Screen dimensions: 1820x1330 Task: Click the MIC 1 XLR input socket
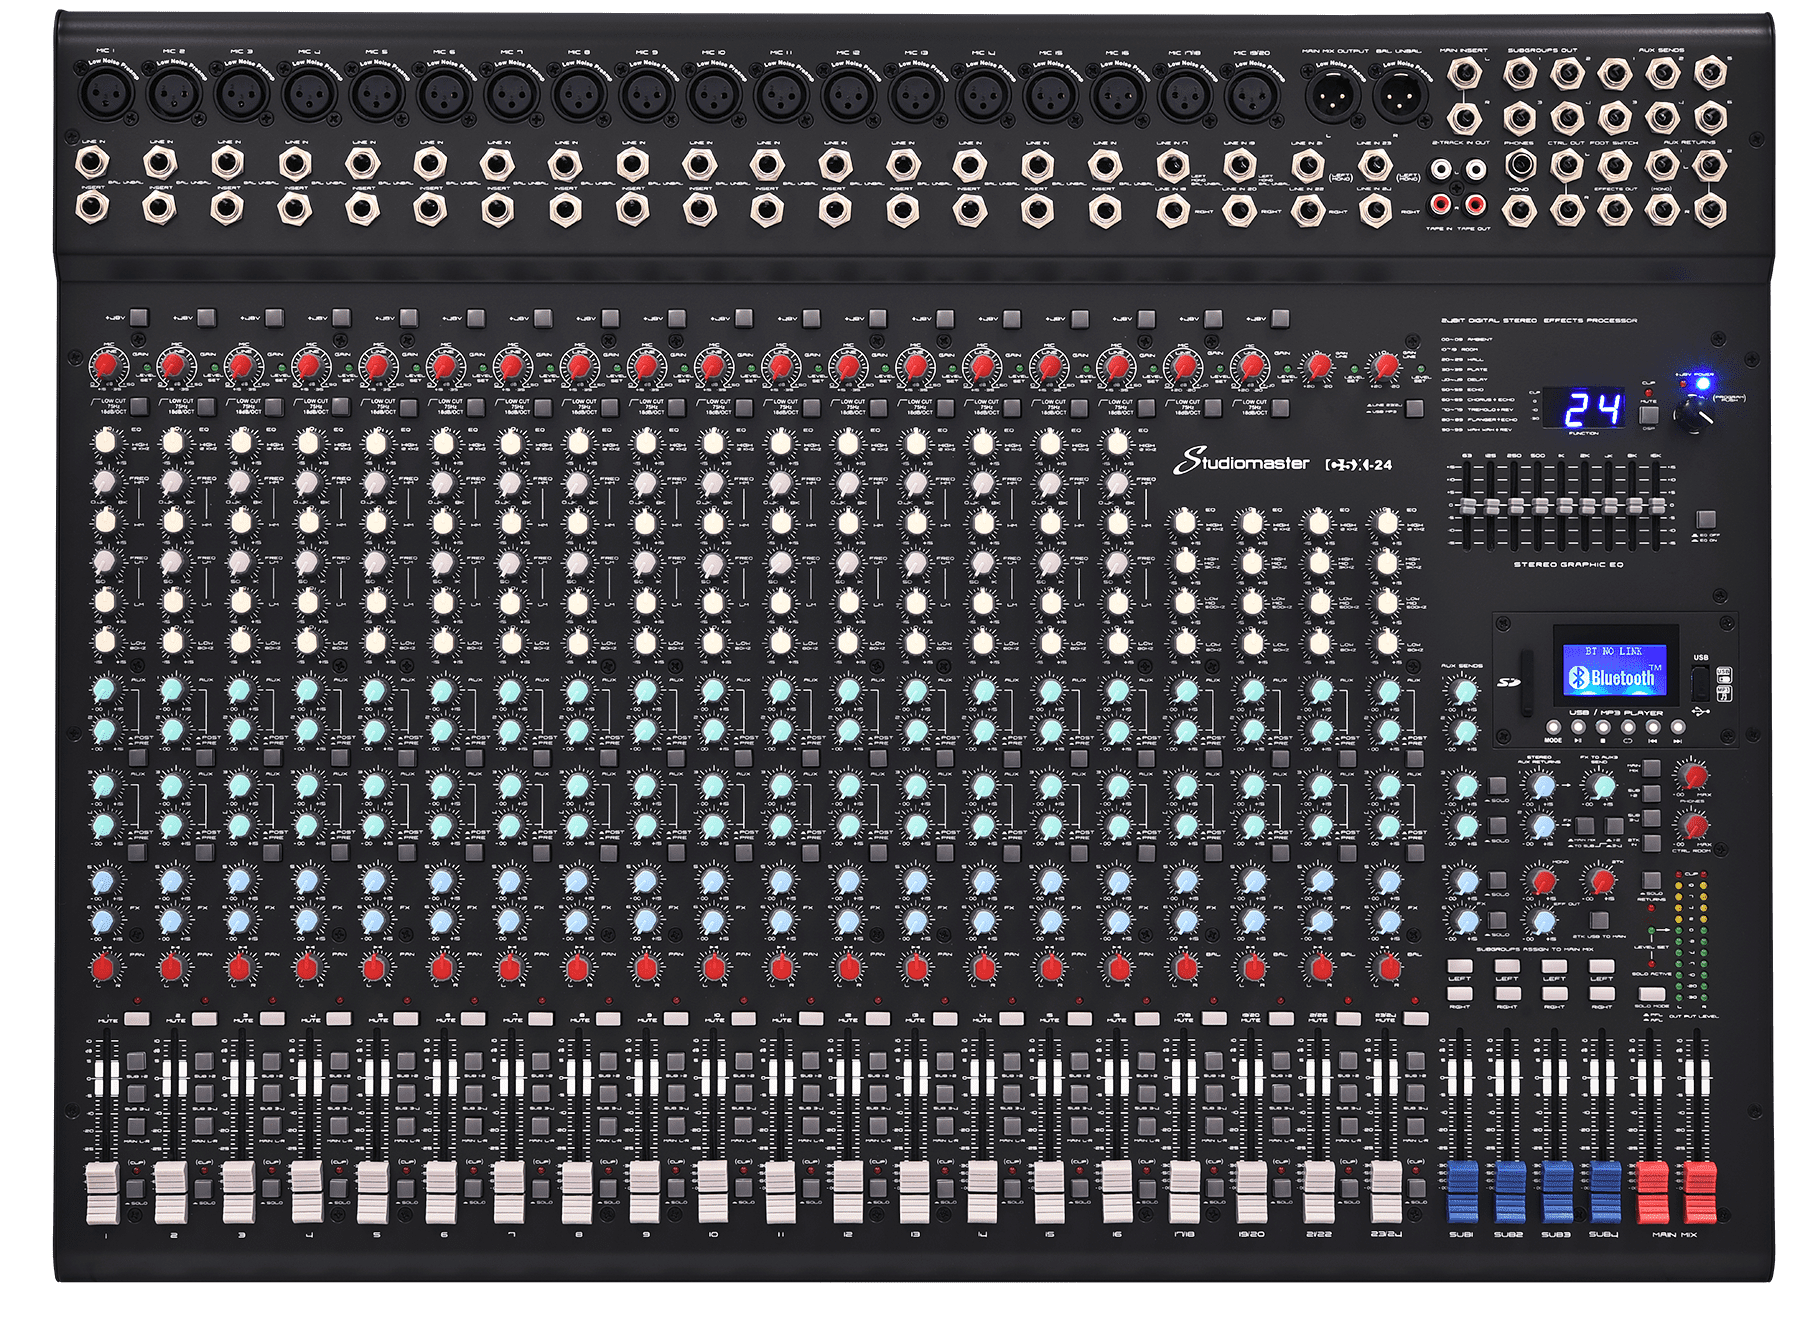[104, 95]
